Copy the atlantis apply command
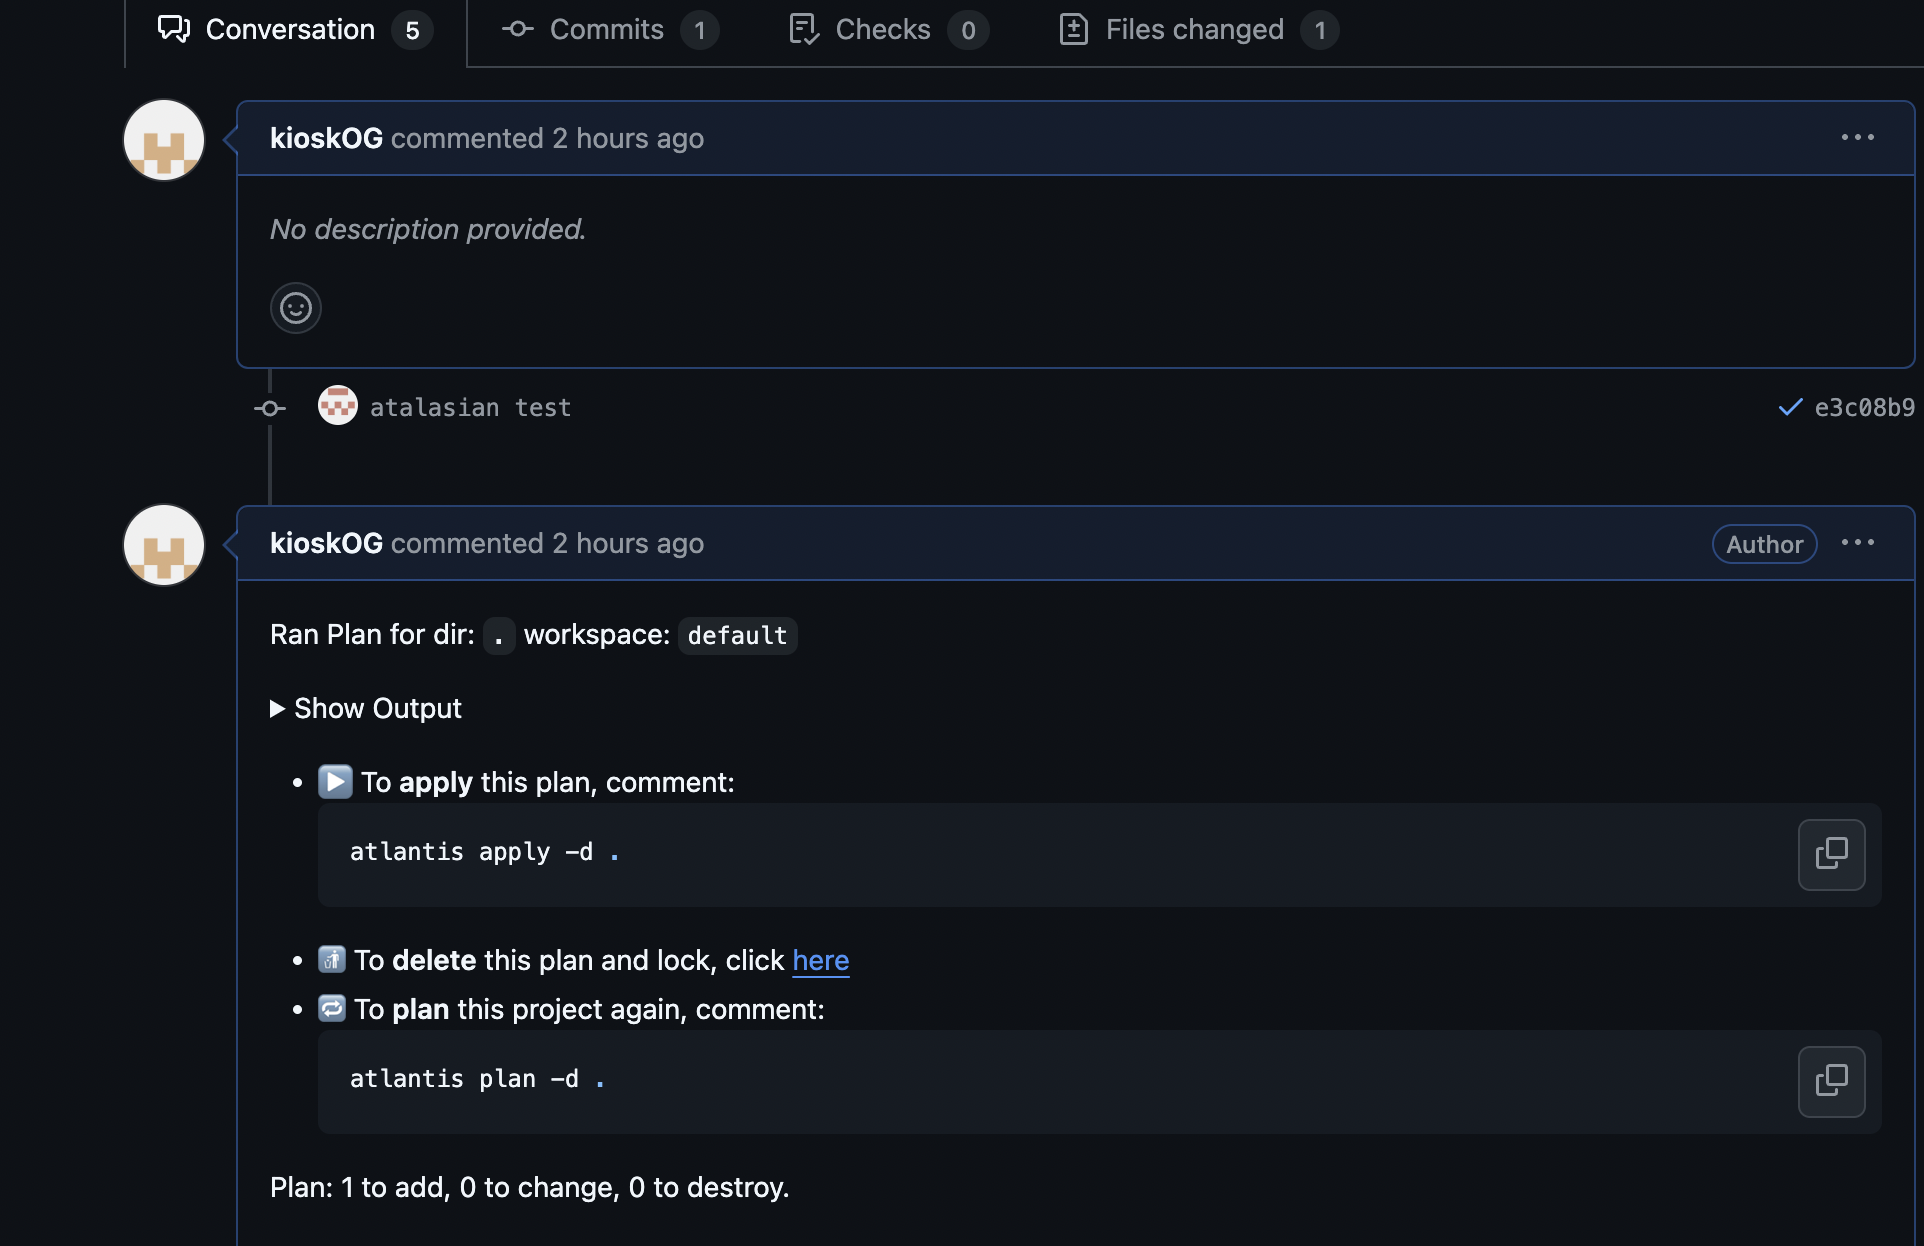Viewport: 1924px width, 1246px height. [x=1831, y=854]
